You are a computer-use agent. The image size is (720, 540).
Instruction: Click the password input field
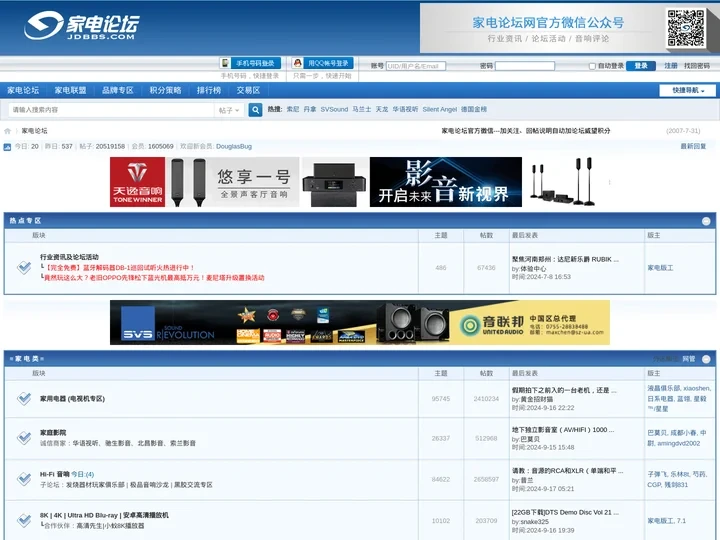point(525,66)
